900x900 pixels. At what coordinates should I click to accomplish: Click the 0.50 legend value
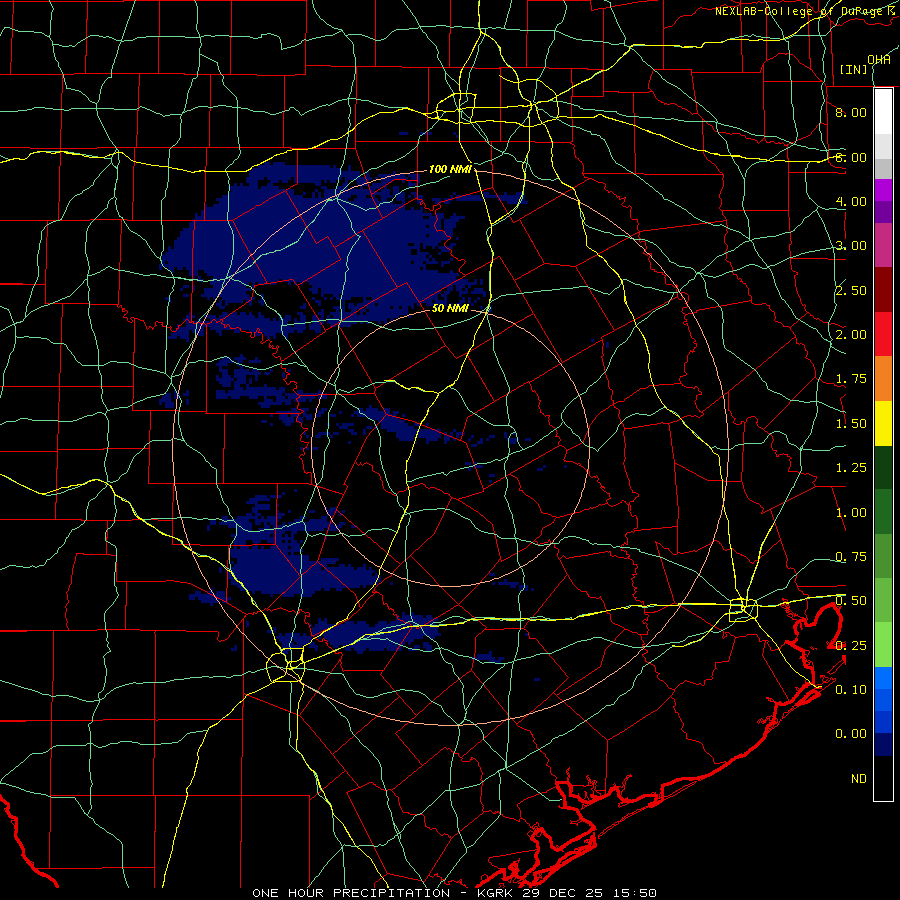[851, 601]
